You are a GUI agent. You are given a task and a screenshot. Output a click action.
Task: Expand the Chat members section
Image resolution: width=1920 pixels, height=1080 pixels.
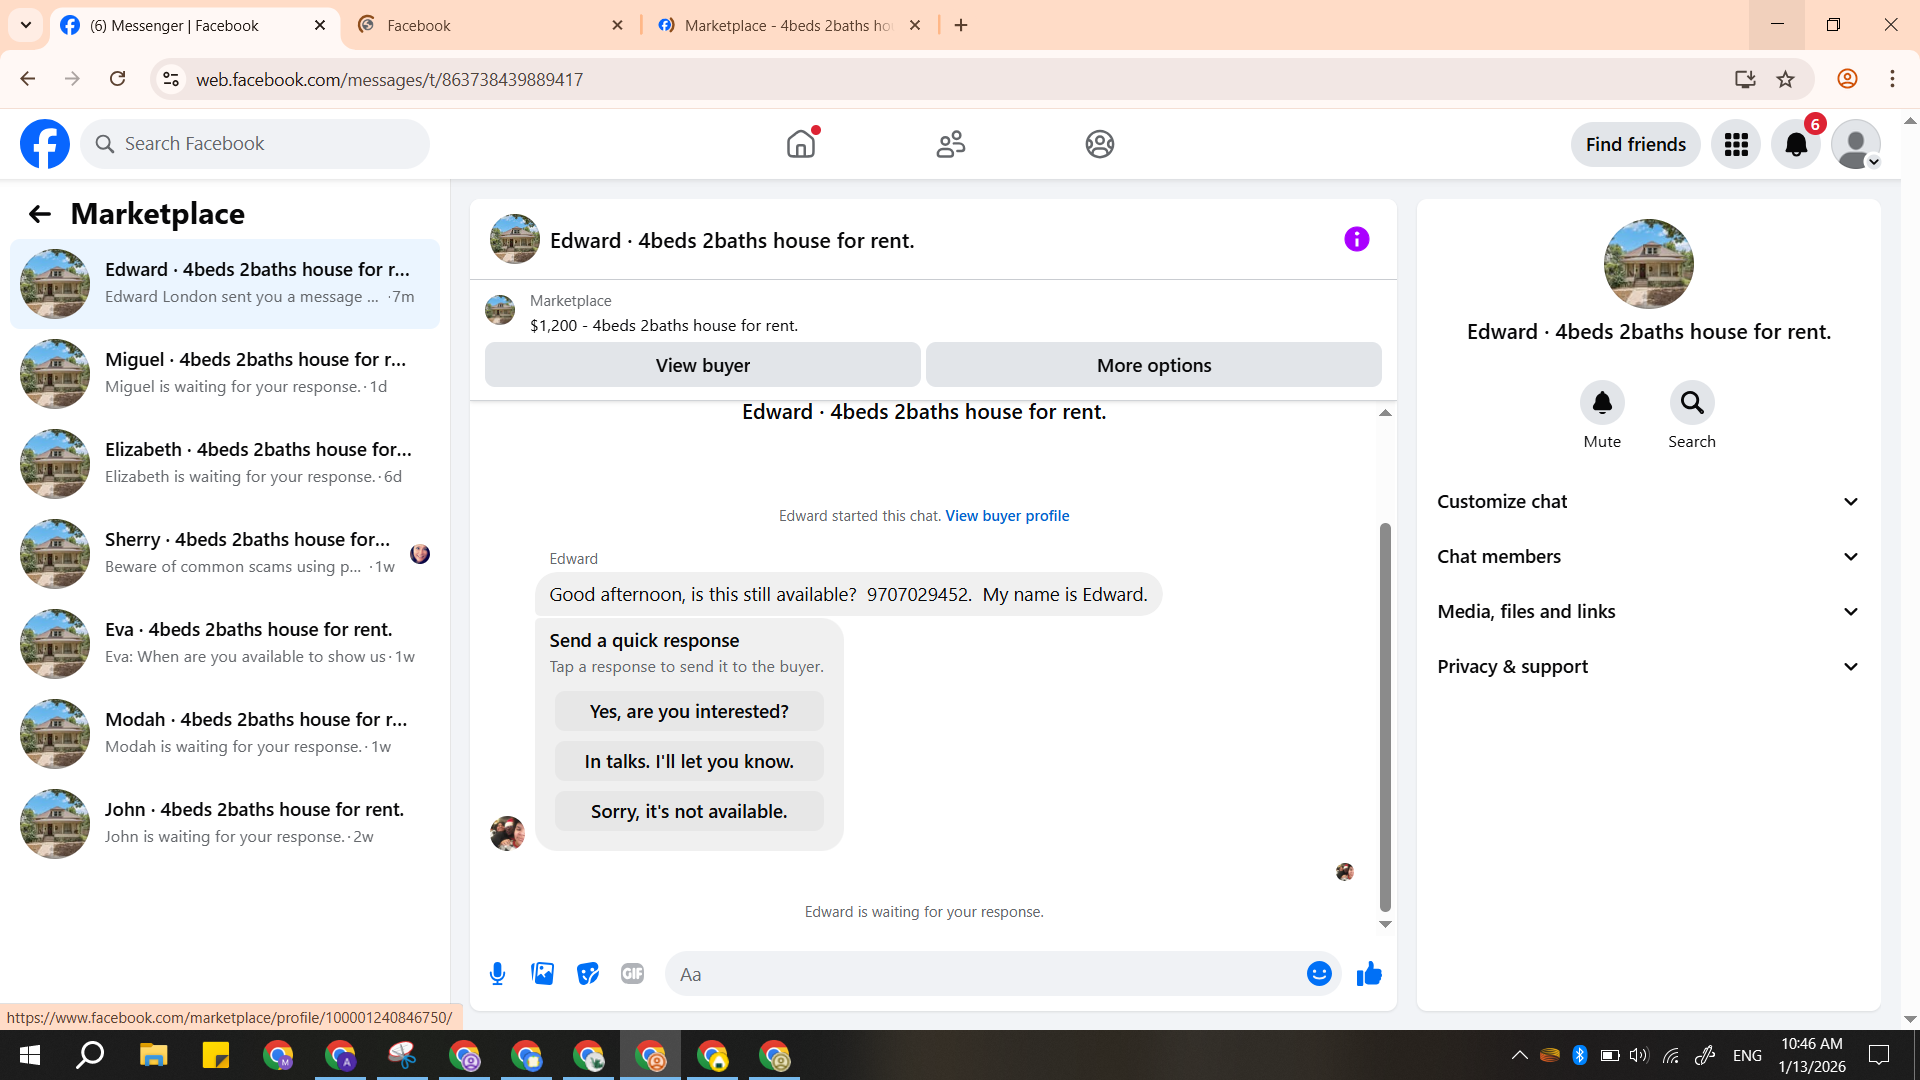point(1648,557)
